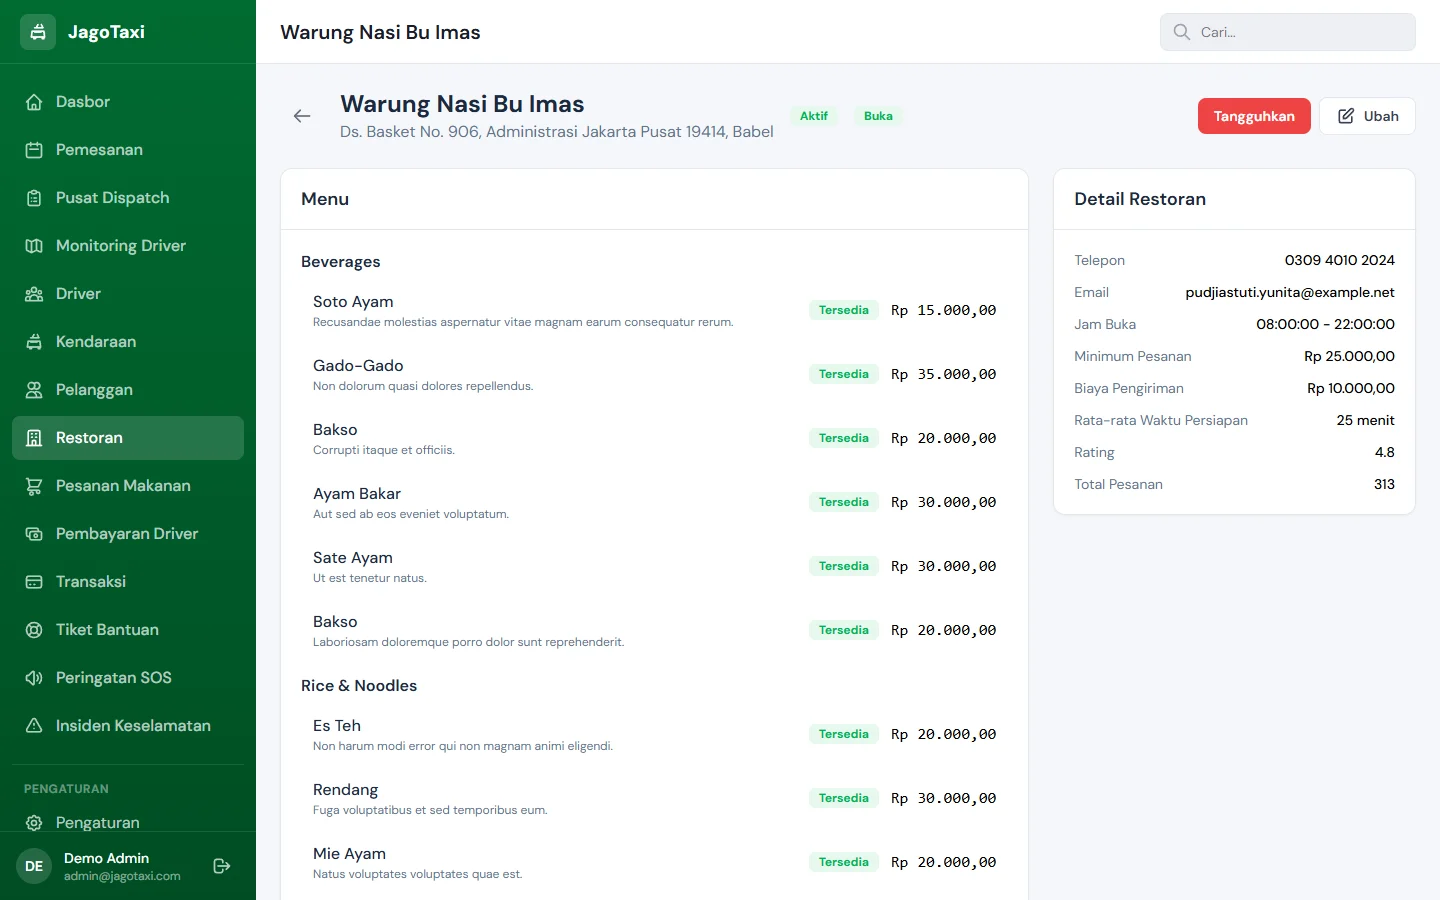
Task: Go back using the left arrow
Action: point(302,116)
